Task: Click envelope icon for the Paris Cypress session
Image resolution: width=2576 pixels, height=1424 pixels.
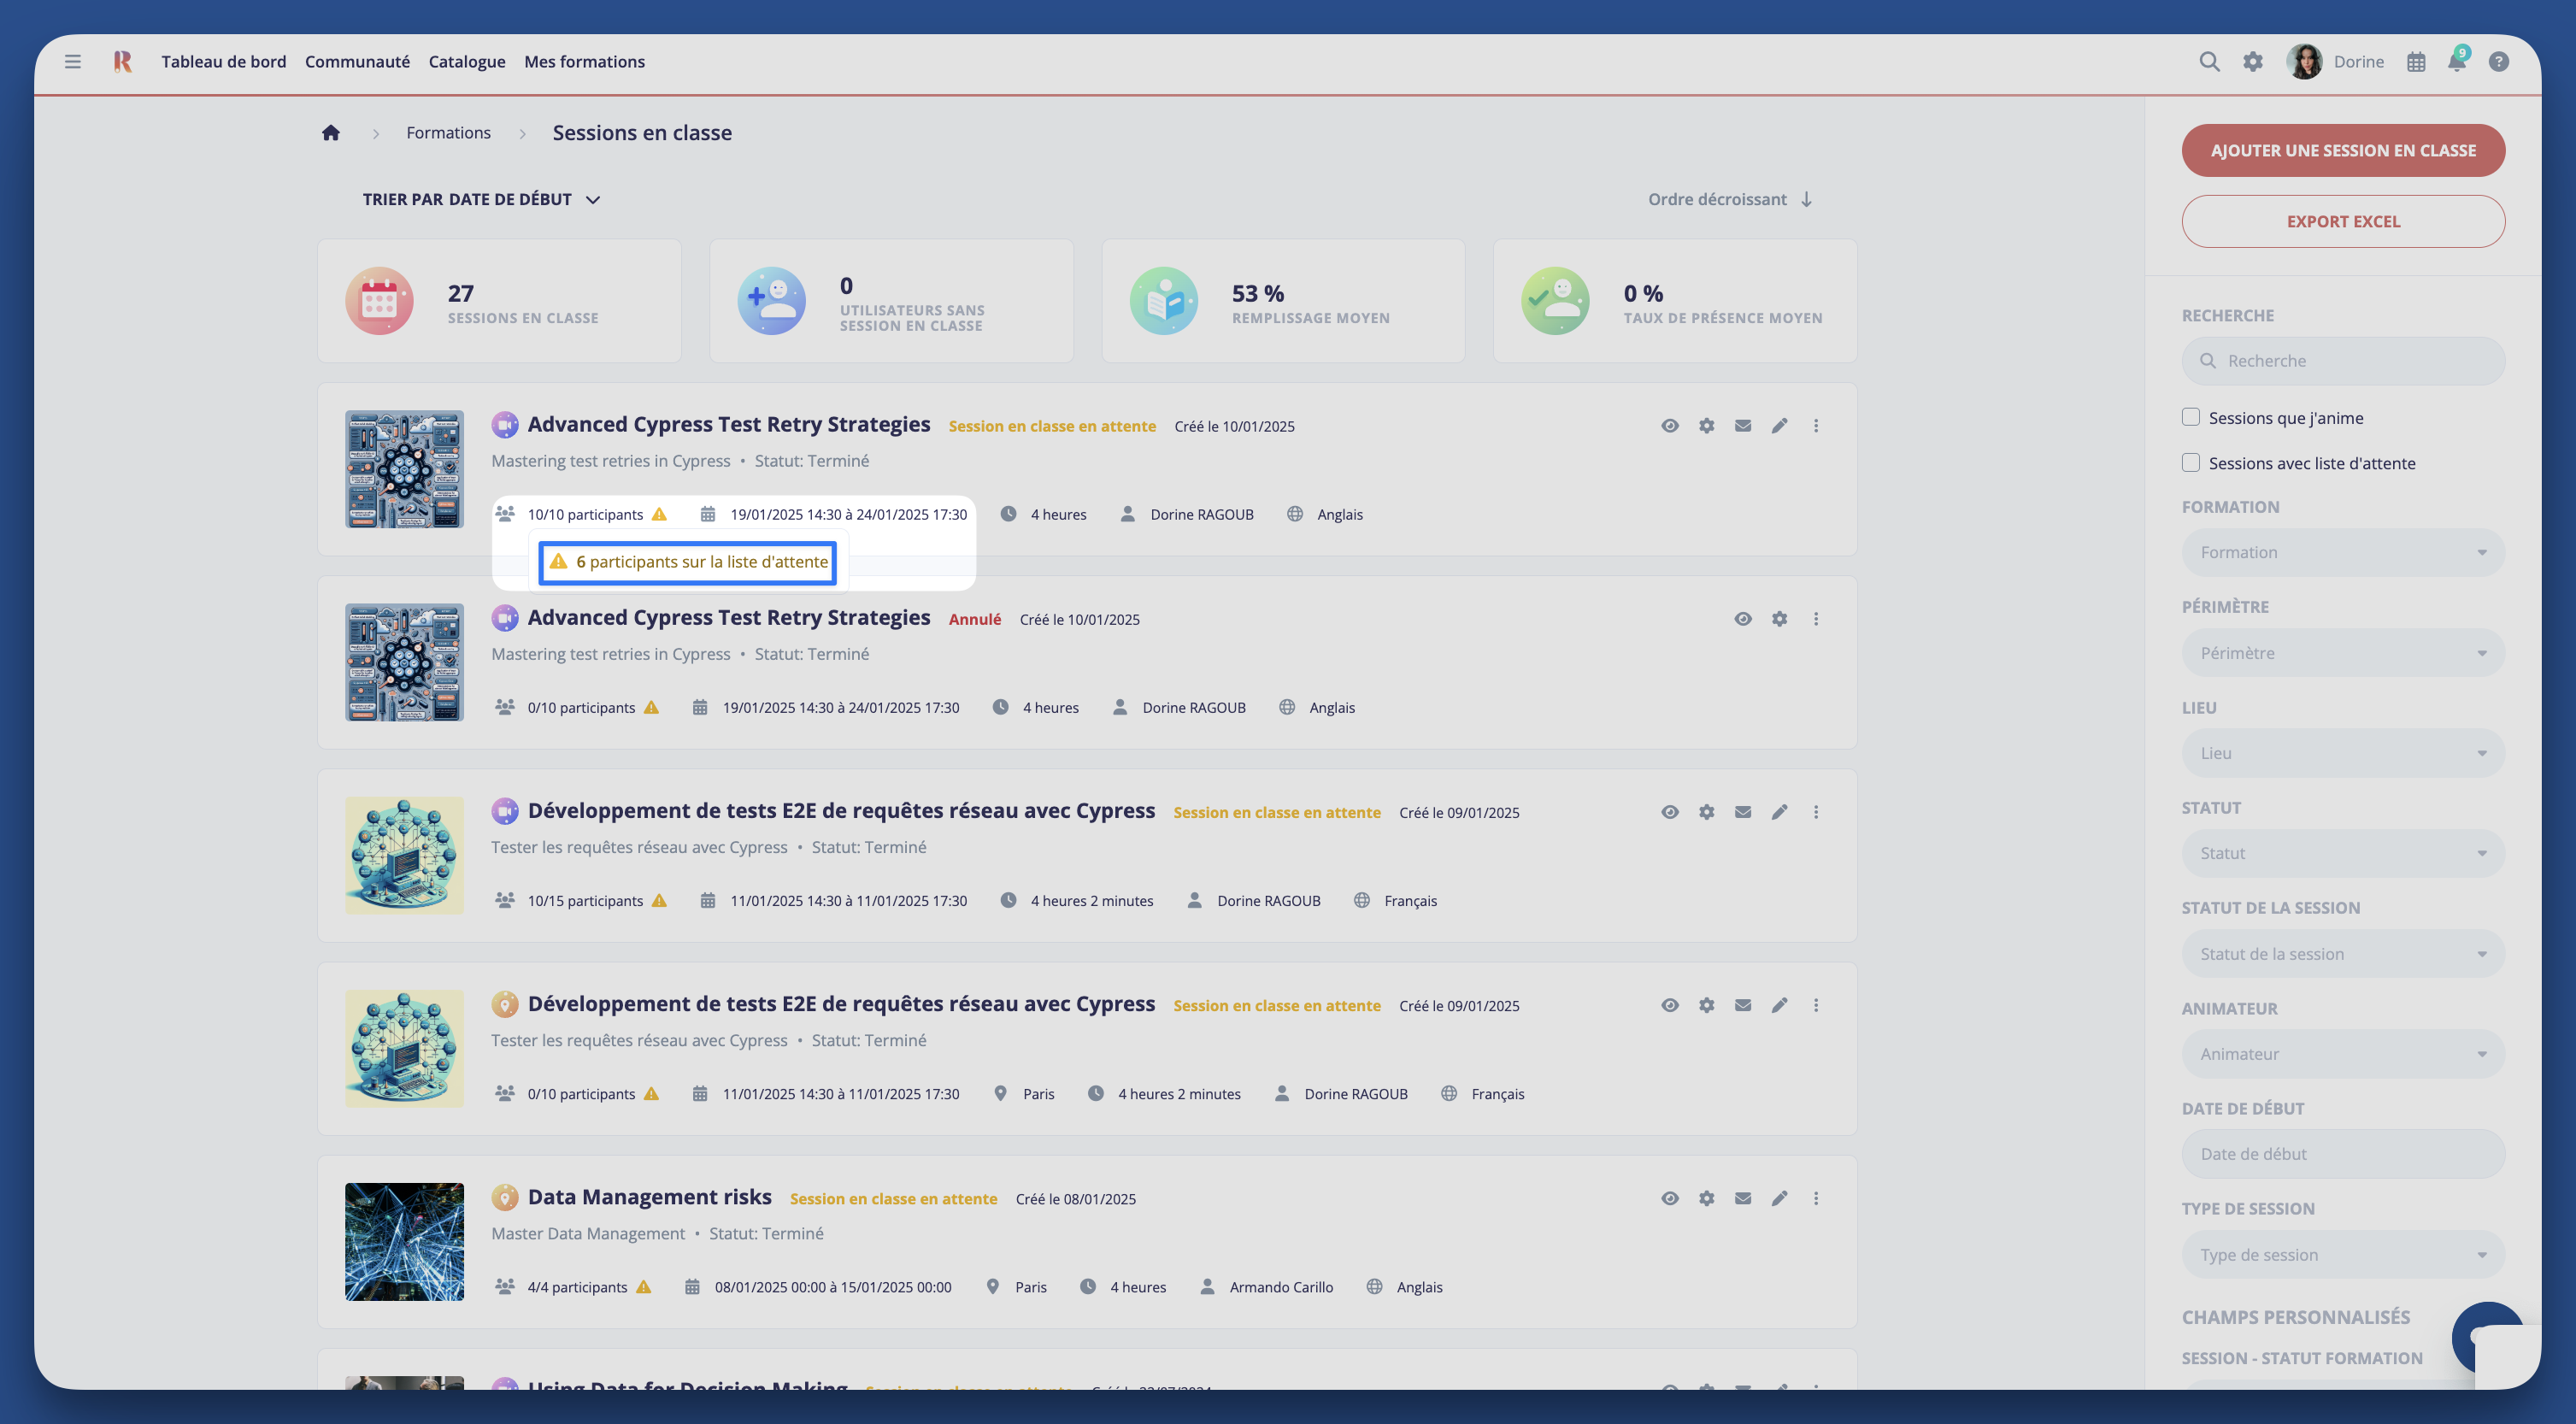Action: (1743, 1005)
